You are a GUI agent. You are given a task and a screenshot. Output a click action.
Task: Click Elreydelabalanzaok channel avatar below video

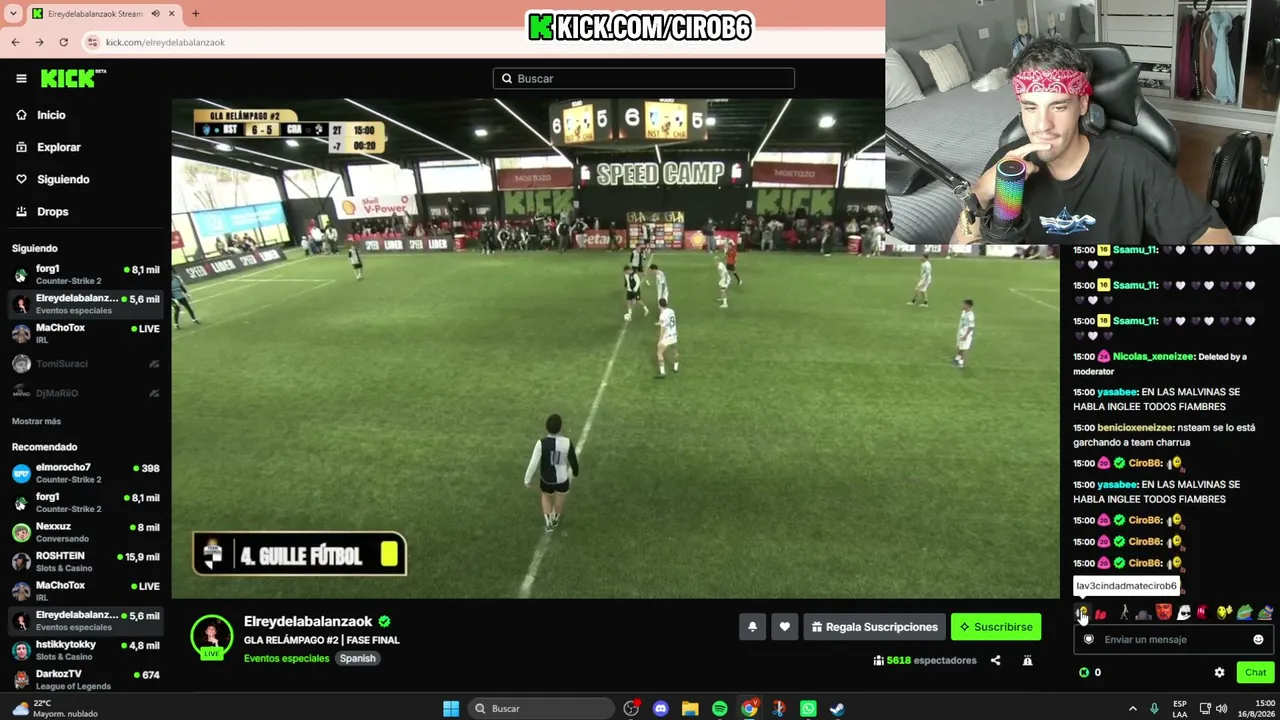pos(212,637)
